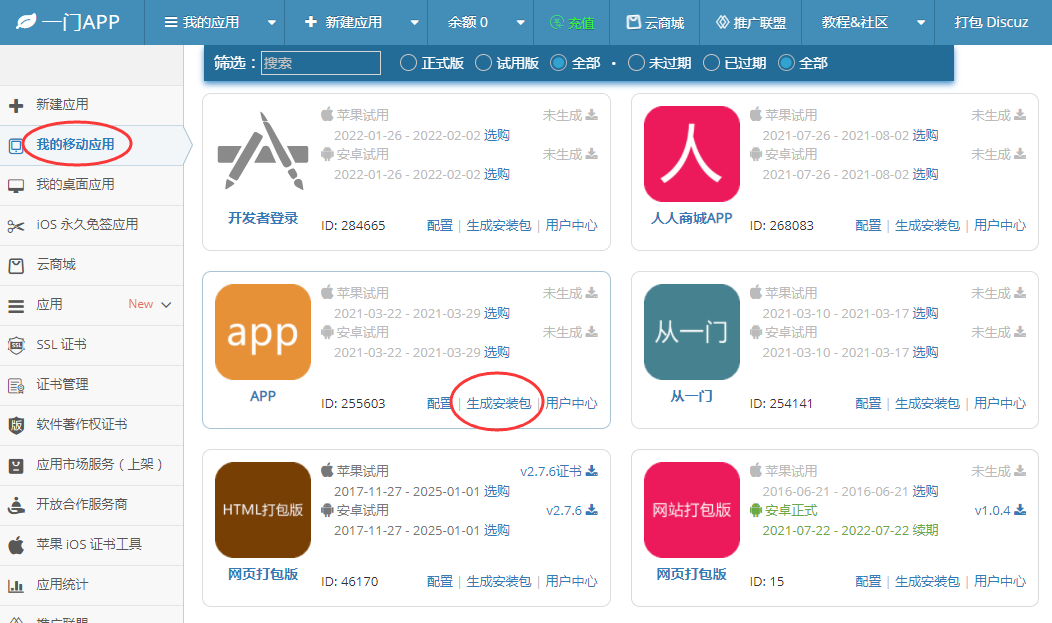Image resolution: width=1052 pixels, height=623 pixels.
Task: Open the 教程&社区 dropdown arrow
Action: [921, 23]
